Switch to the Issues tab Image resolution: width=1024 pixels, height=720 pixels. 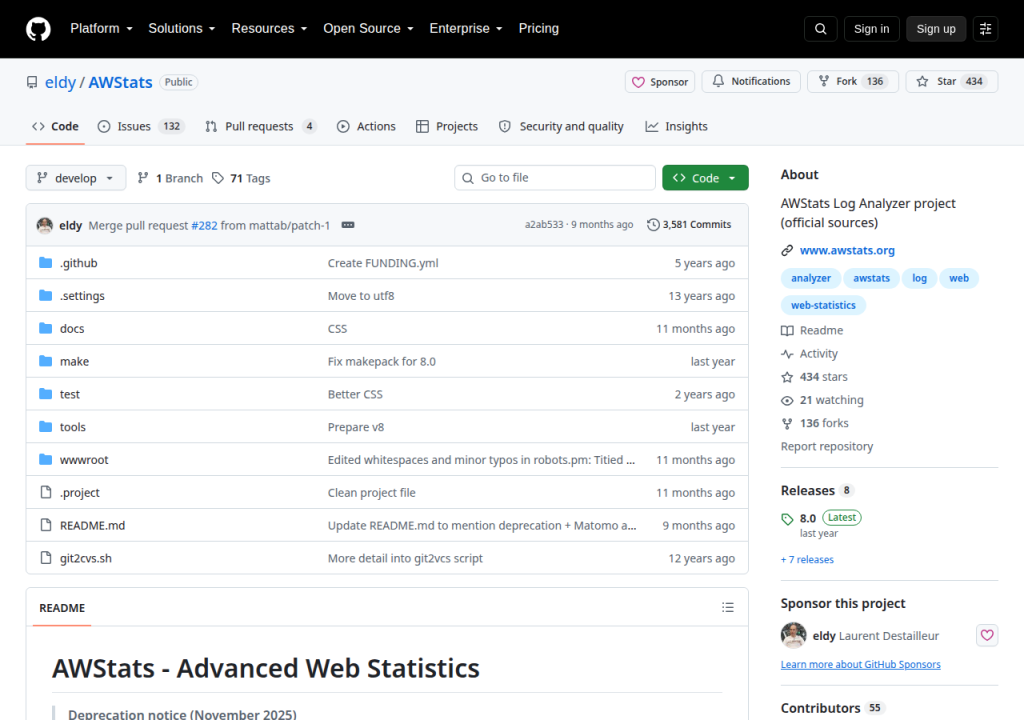[141, 127]
